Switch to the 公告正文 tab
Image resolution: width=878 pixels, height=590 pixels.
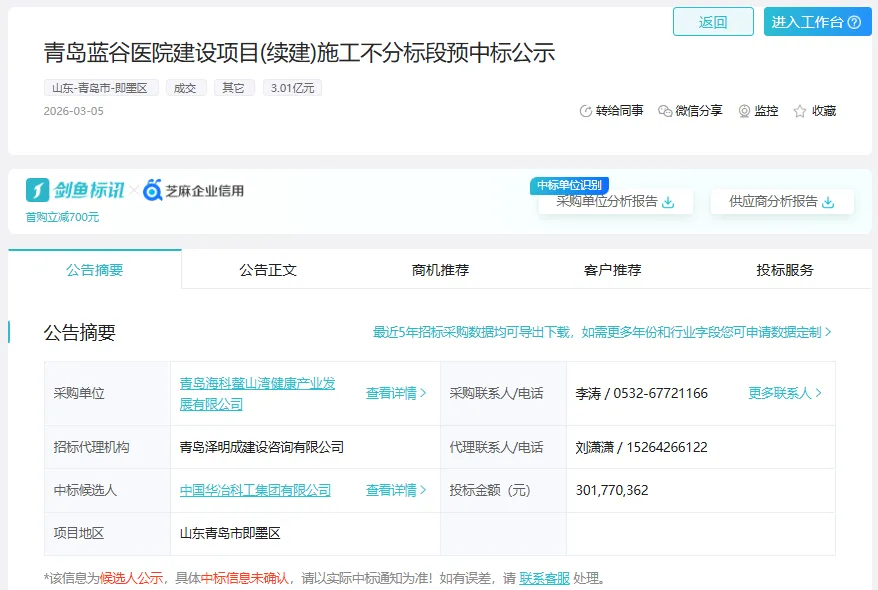268,270
